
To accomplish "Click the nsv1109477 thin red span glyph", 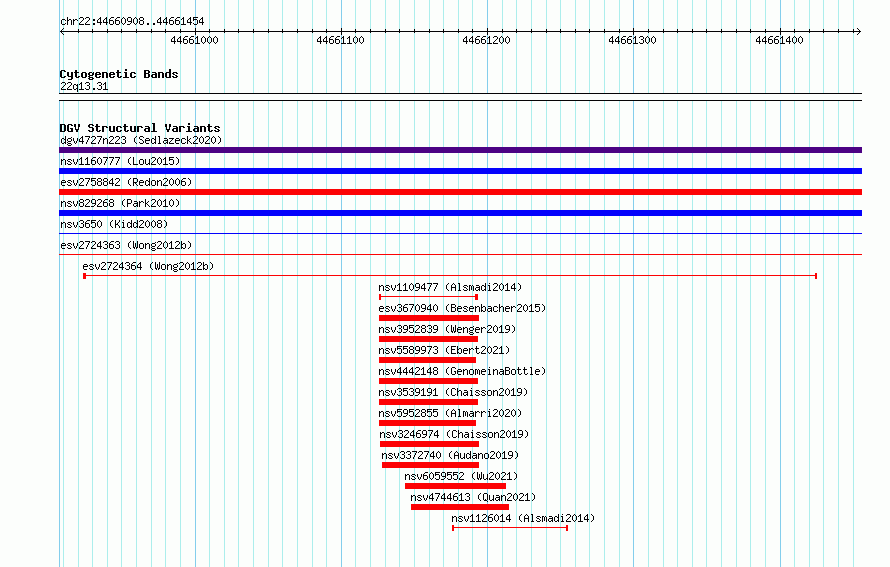I will pos(429,297).
